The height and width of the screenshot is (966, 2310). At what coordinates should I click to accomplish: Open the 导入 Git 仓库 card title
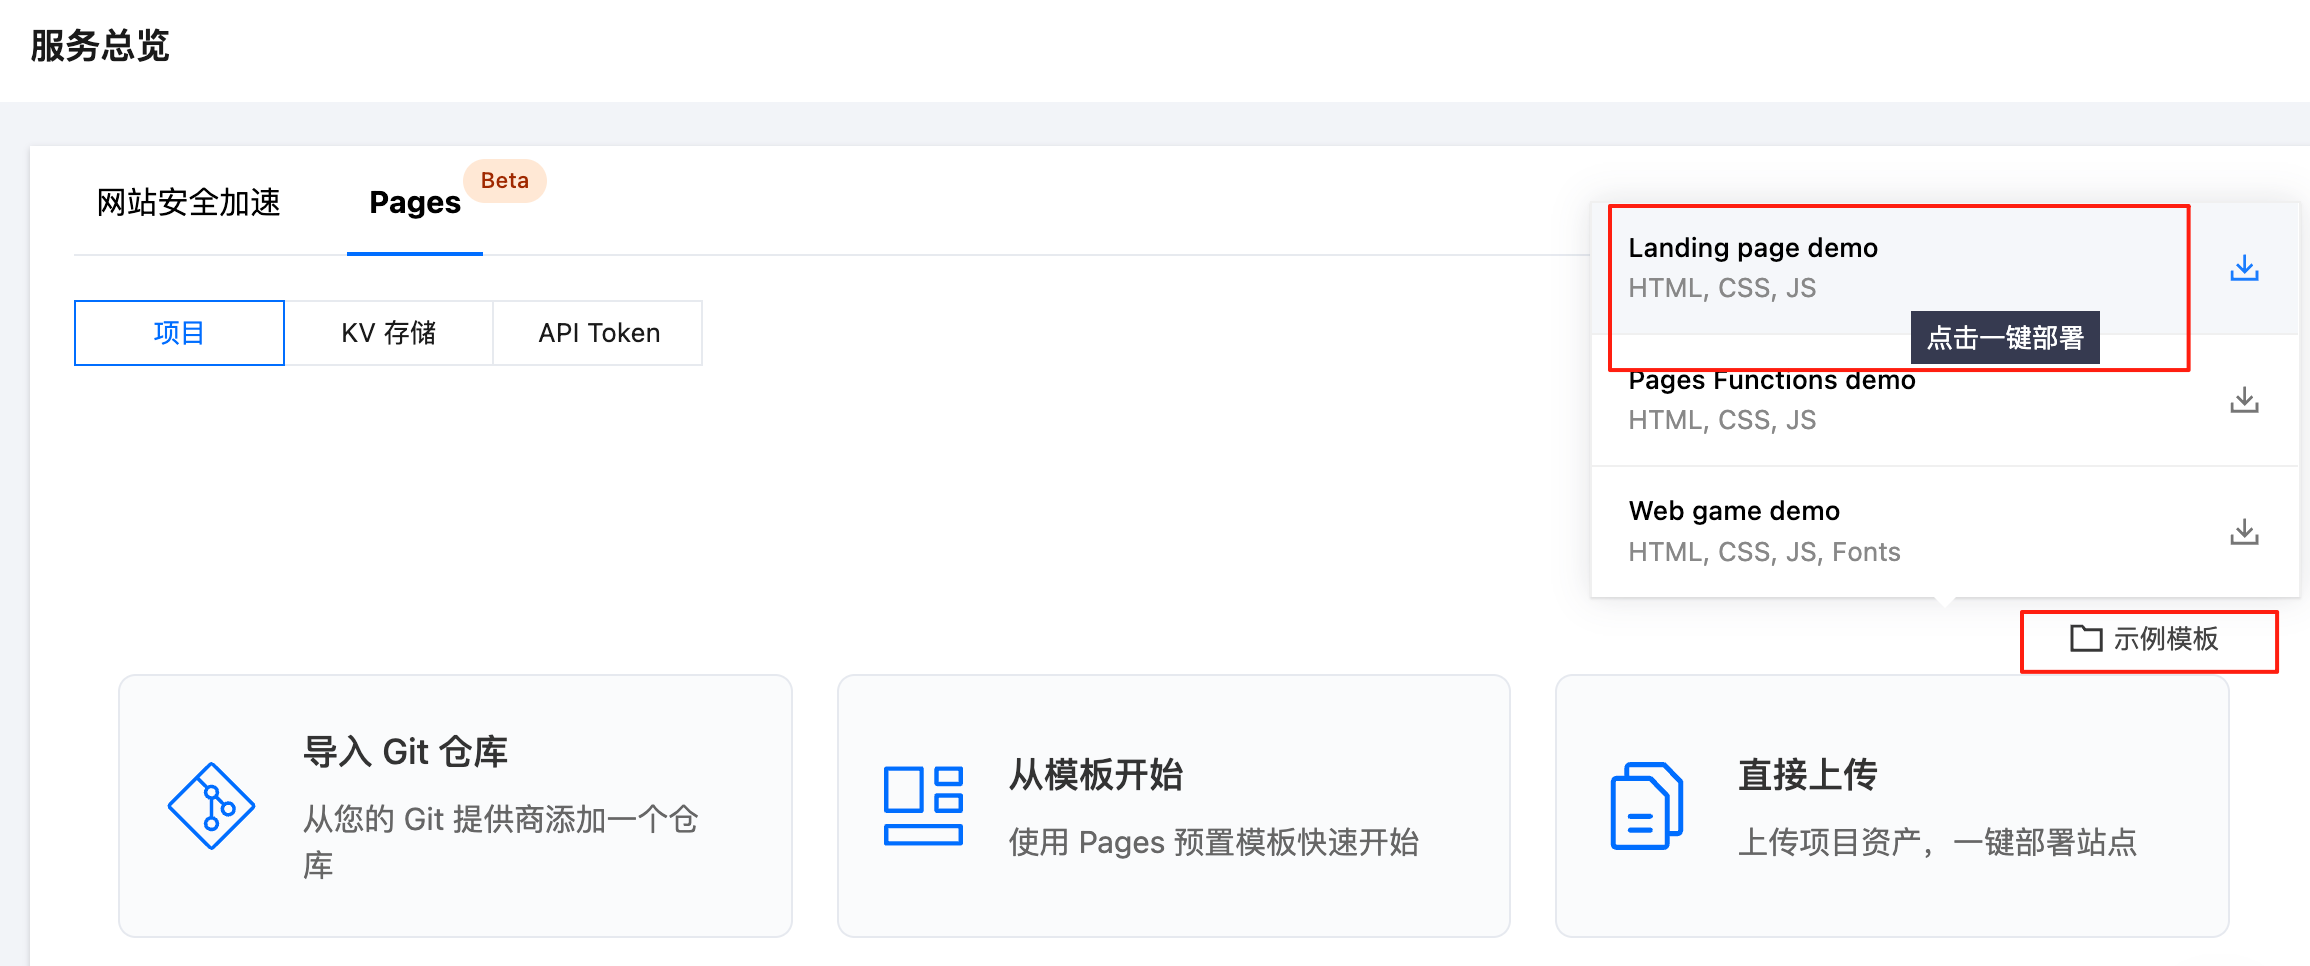405,752
